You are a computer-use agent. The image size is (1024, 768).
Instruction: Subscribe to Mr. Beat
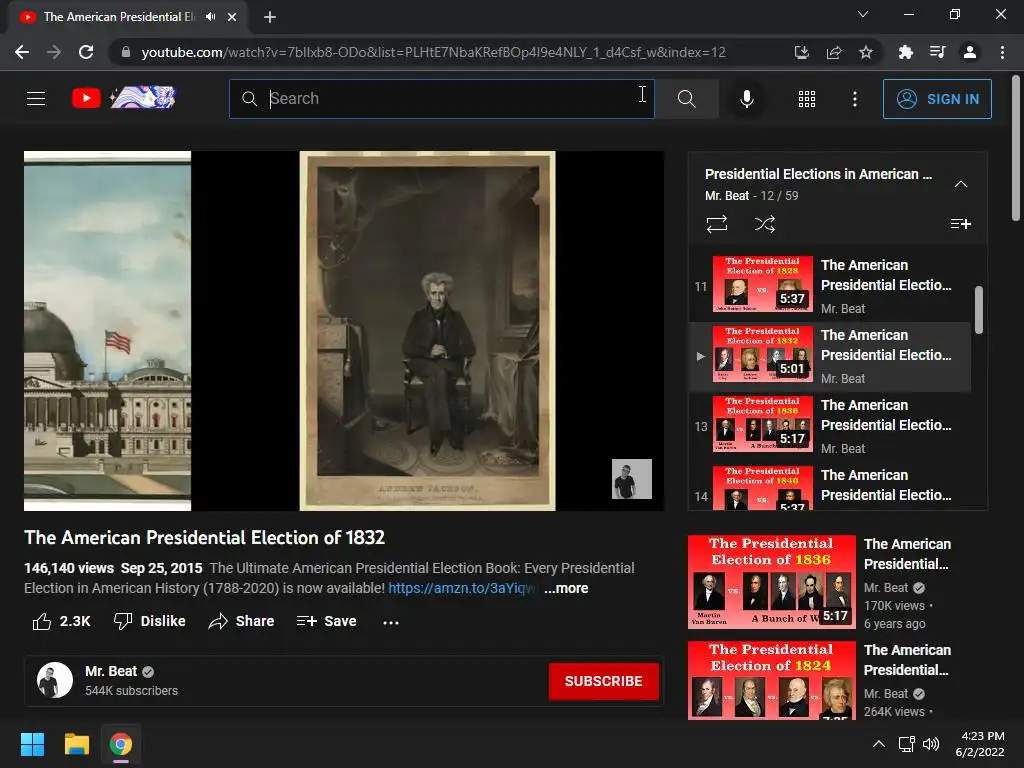pyautogui.click(x=603, y=681)
